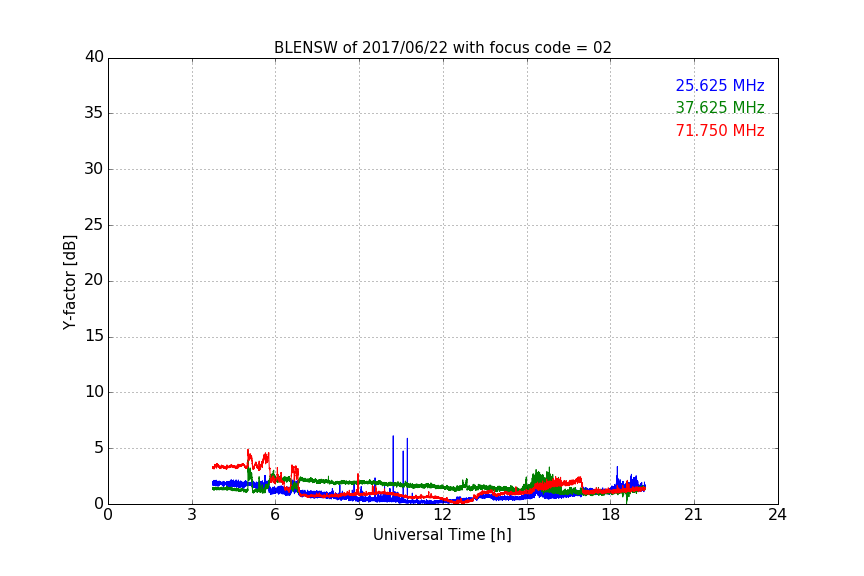Click the plot title 'BLENSW of 2017/06/22 with focus code = 02'
The height and width of the screenshot is (576, 864).
pyautogui.click(x=442, y=48)
